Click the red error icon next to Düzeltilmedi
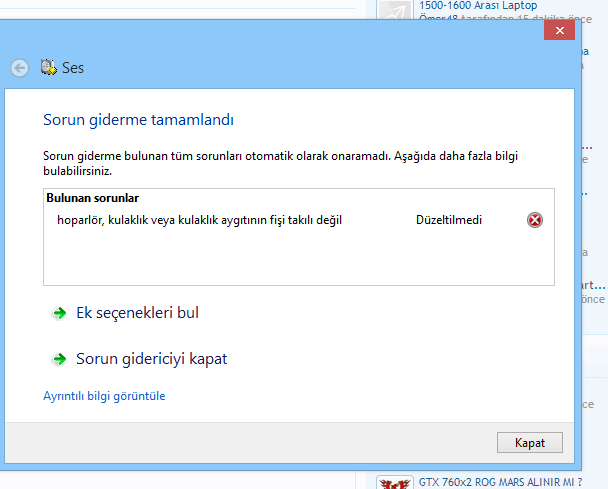 535,220
